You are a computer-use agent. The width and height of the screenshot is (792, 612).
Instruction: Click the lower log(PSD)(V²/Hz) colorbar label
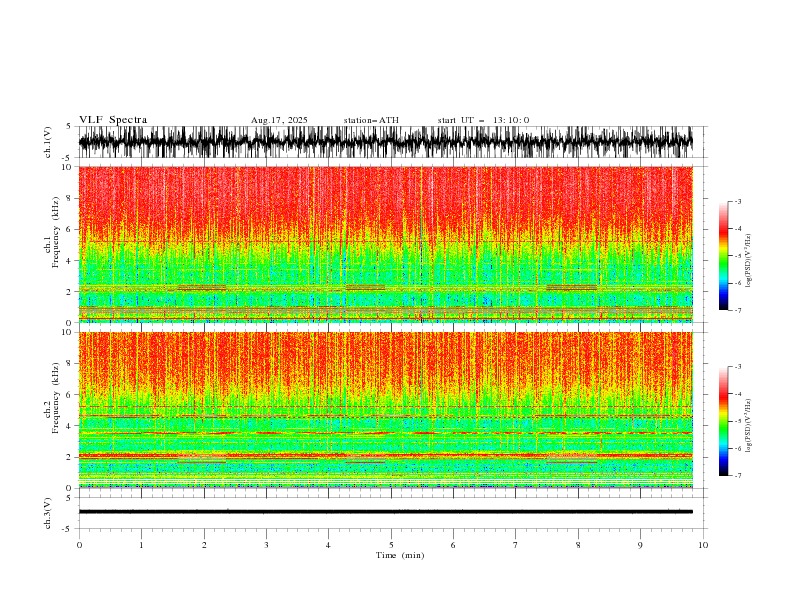coord(749,425)
